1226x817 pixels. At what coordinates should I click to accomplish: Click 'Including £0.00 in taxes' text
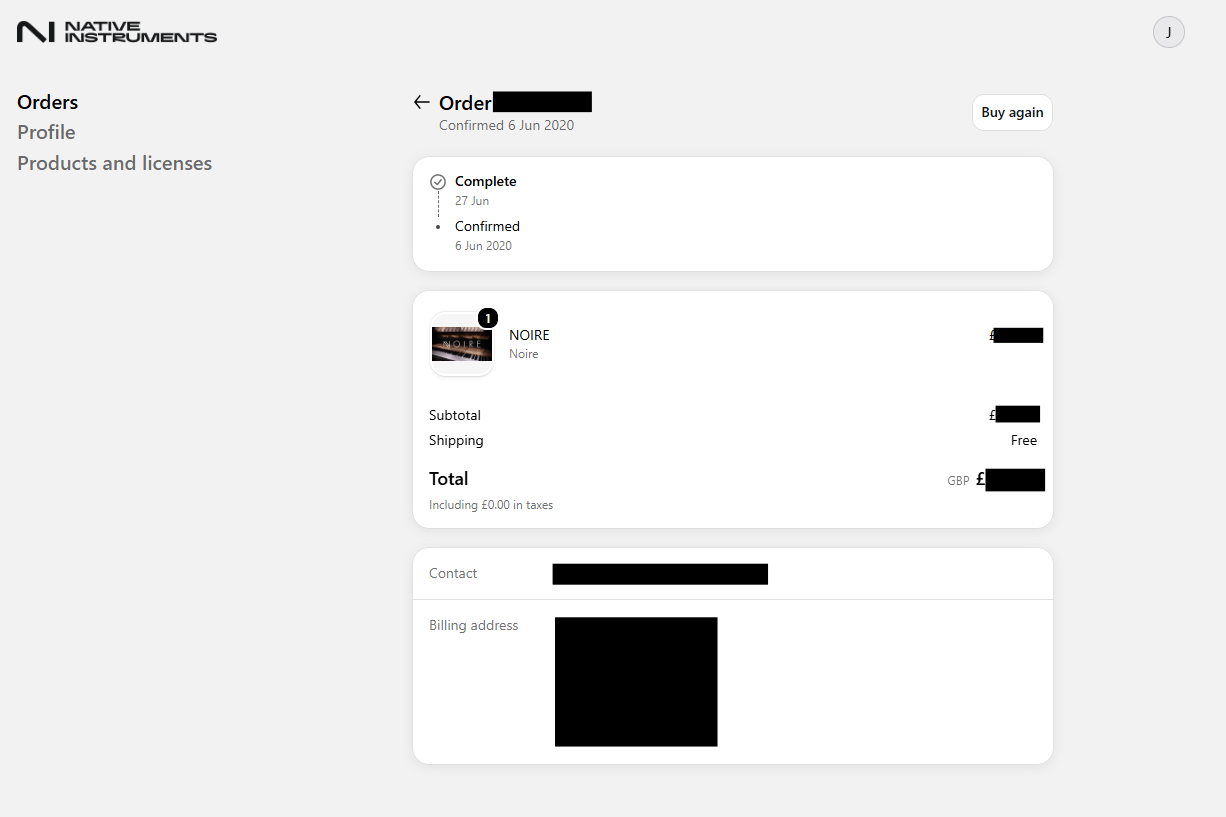point(491,505)
